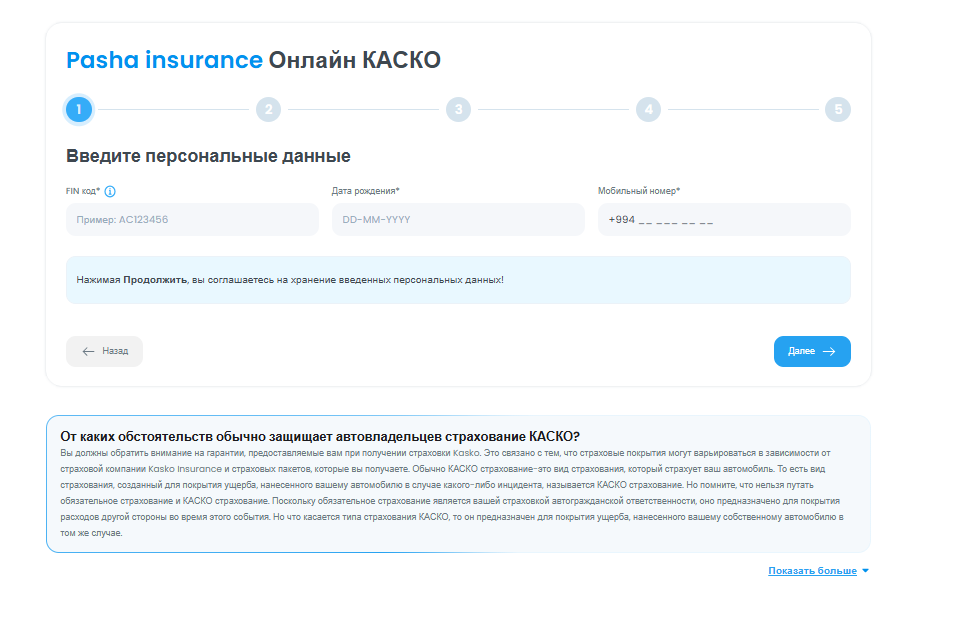Focus the FIN код input field
This screenshot has width=962, height=619.
[192, 220]
